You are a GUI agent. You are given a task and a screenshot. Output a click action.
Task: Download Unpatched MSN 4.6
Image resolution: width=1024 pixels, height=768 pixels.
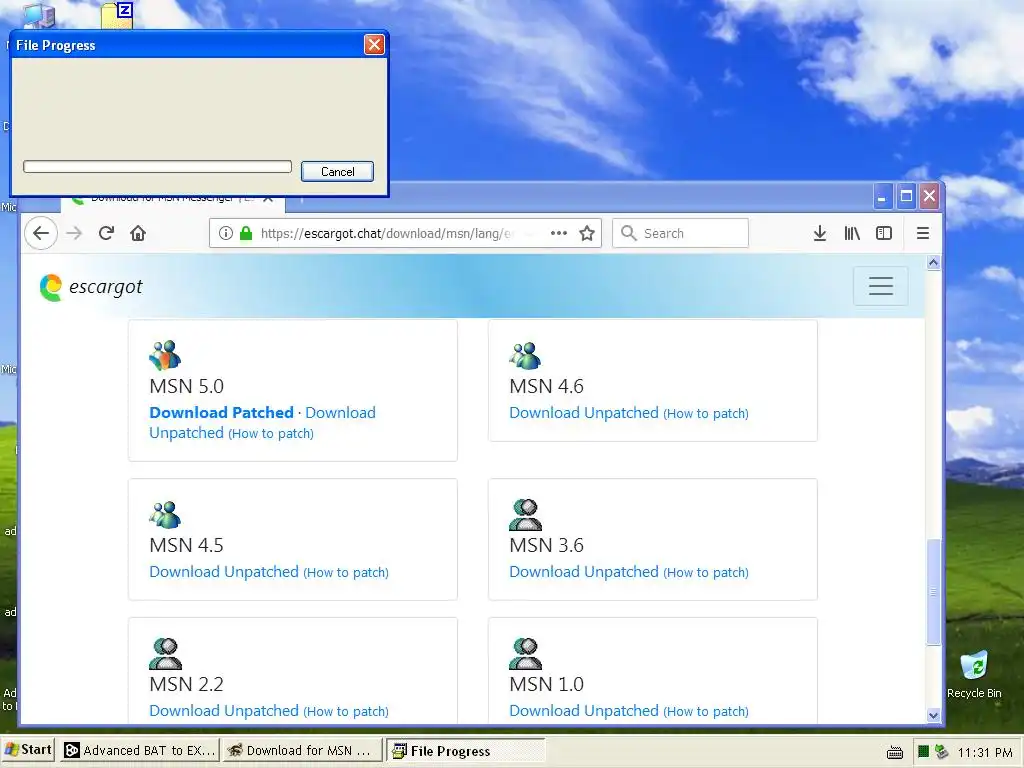[584, 413]
